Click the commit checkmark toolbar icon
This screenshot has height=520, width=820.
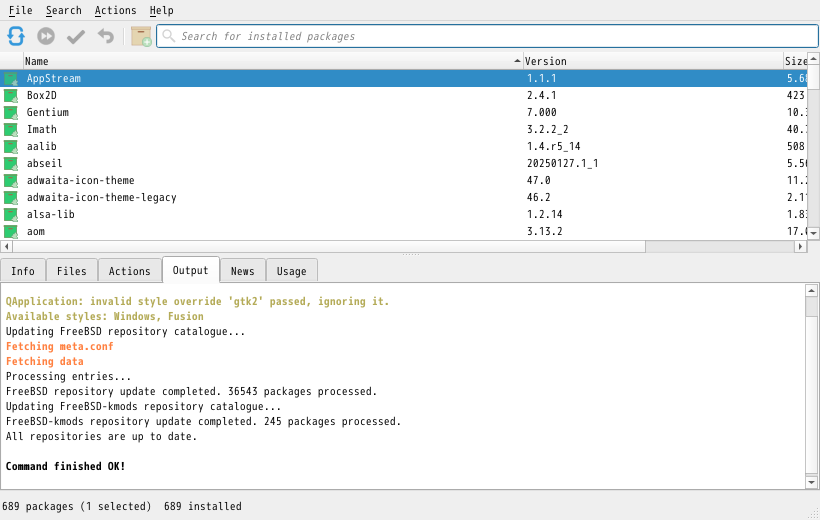point(76,36)
